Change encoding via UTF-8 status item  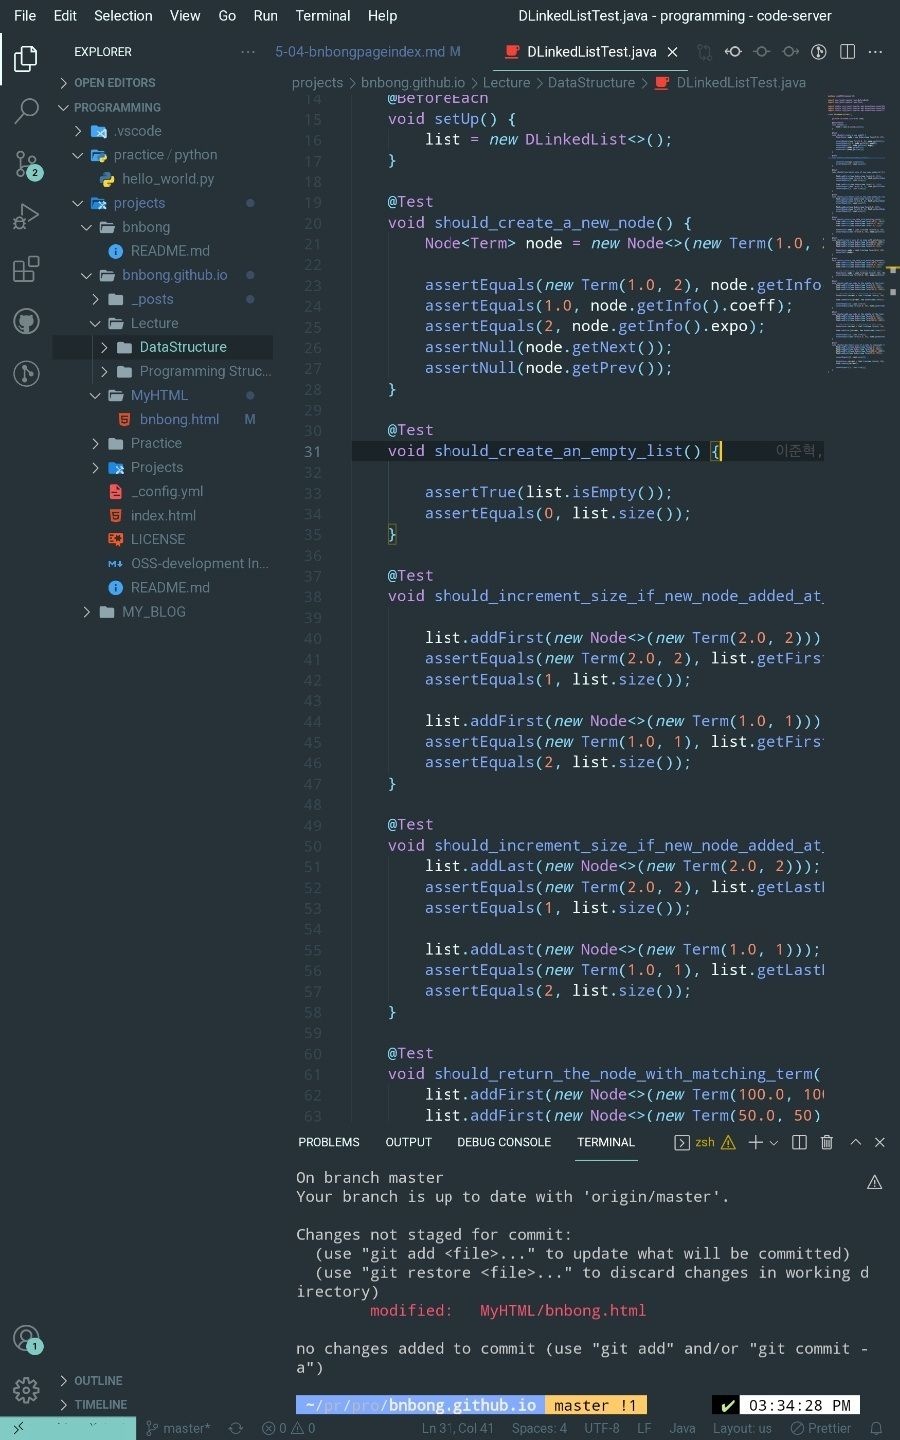[602, 1429]
